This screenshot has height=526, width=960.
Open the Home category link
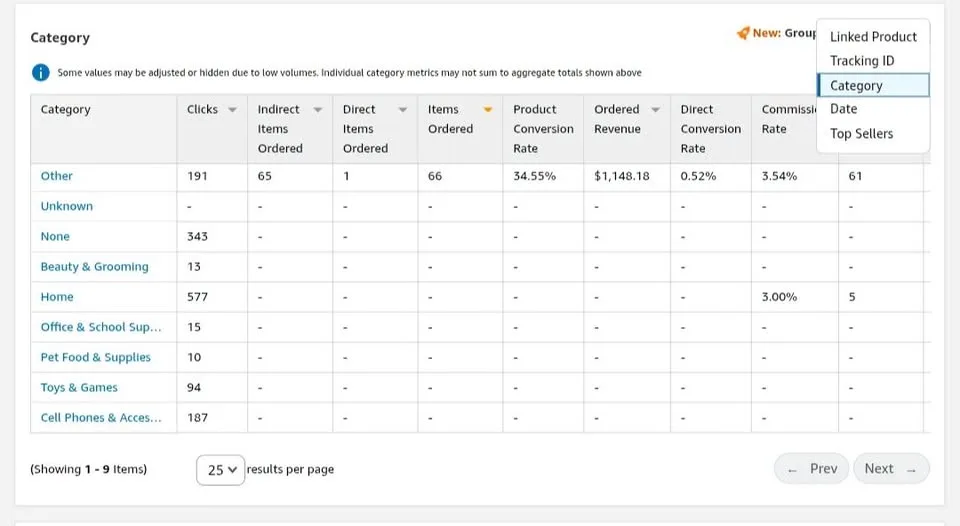57,297
